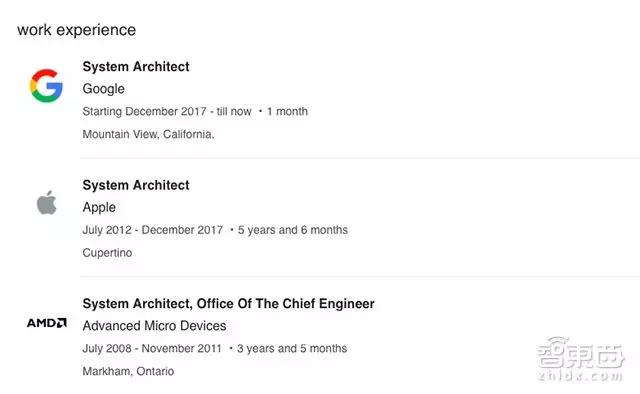Click 5 years and 6 months duration
Viewport: 640px width, 394px height.
tap(293, 230)
